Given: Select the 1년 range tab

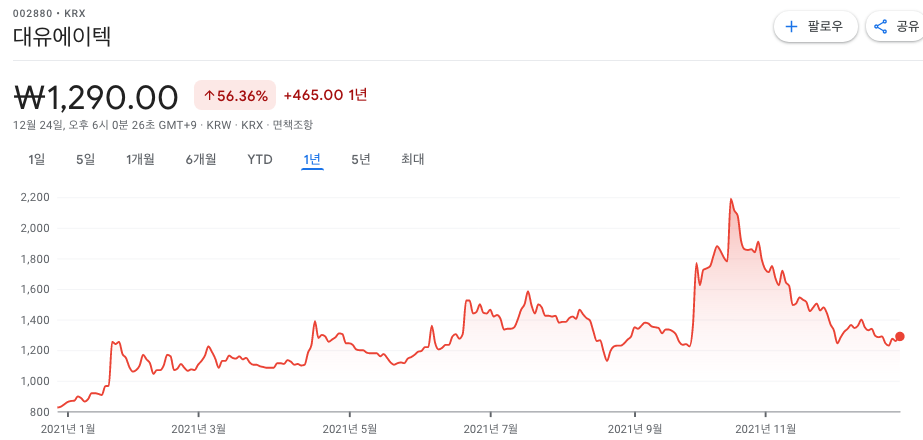Looking at the screenshot, I should coord(312,159).
